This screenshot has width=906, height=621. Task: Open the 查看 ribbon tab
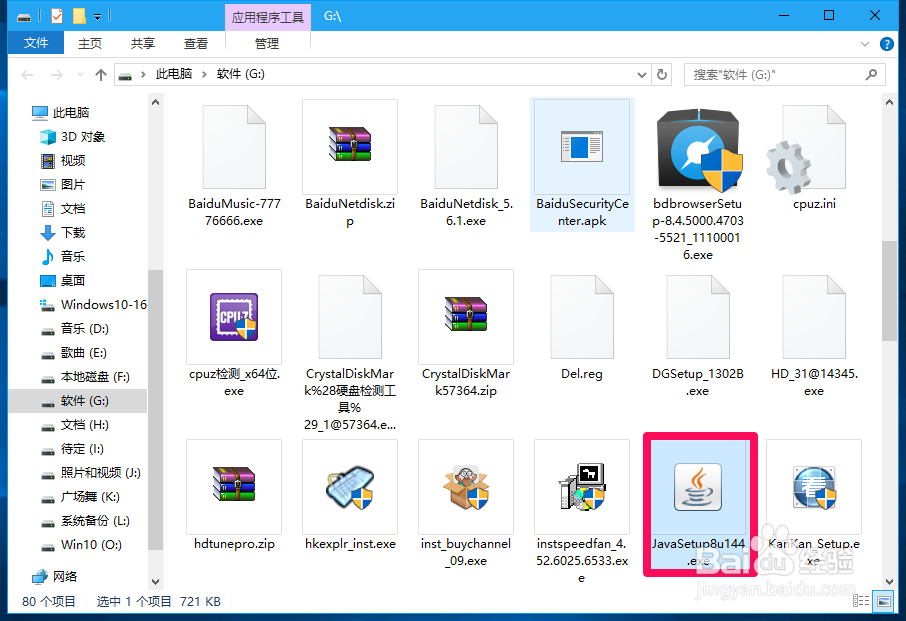coord(196,43)
